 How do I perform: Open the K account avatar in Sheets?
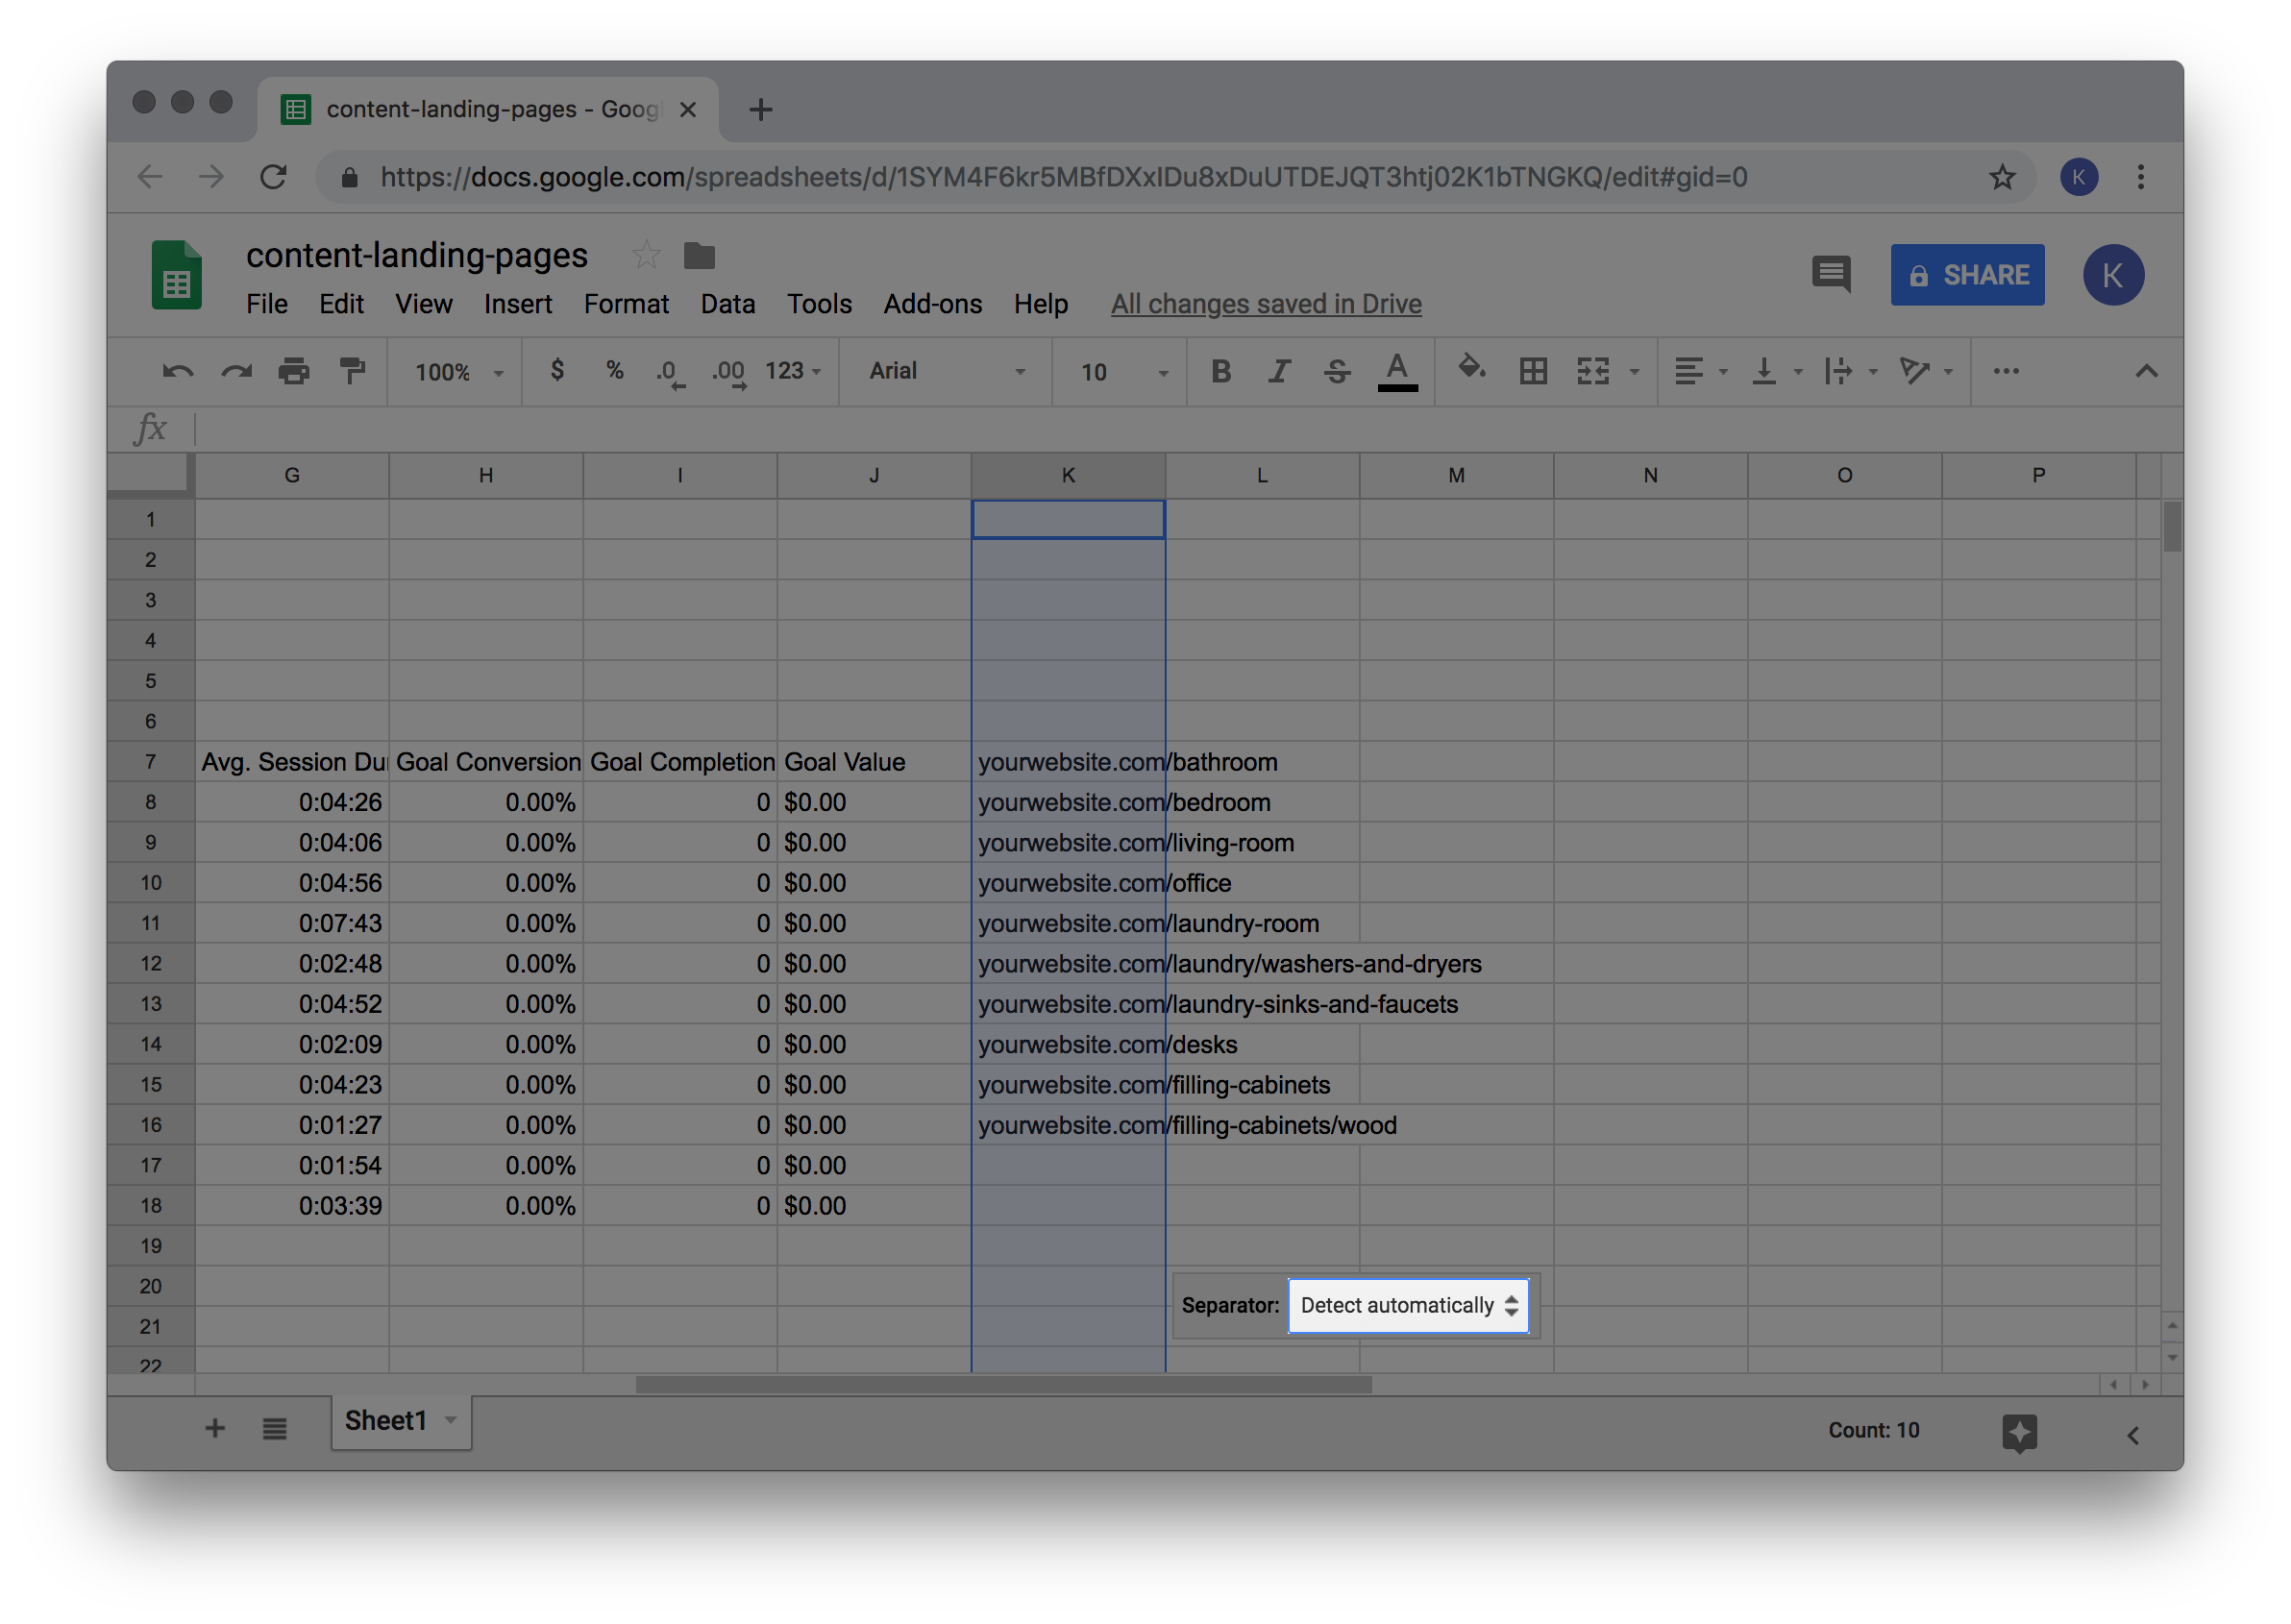tap(2112, 275)
